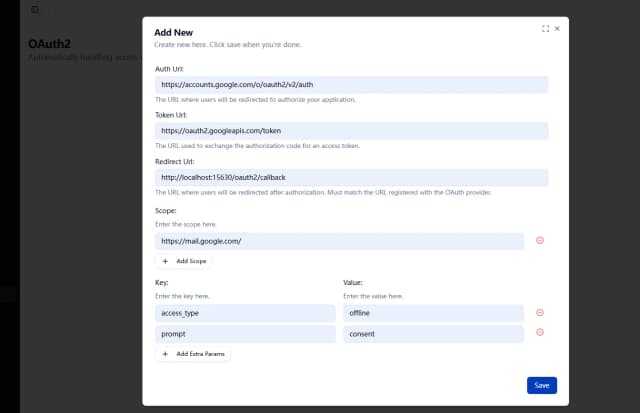The height and width of the screenshot is (413, 640).
Task: Edit the consent value input
Action: pos(433,334)
